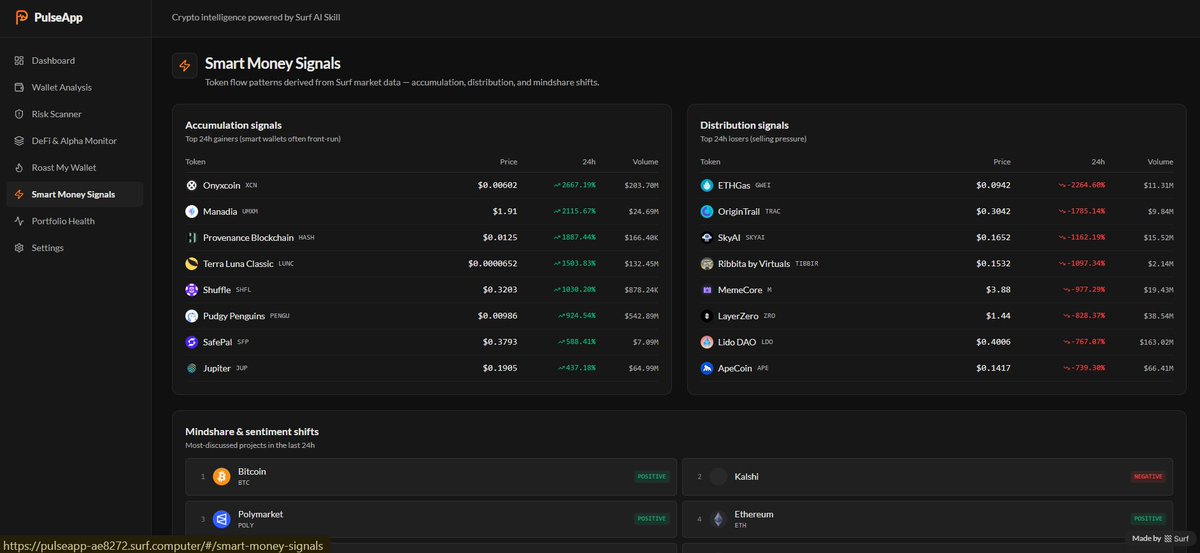Image resolution: width=1200 pixels, height=553 pixels.
Task: Click the OriginTrail token icon
Action: pos(707,211)
